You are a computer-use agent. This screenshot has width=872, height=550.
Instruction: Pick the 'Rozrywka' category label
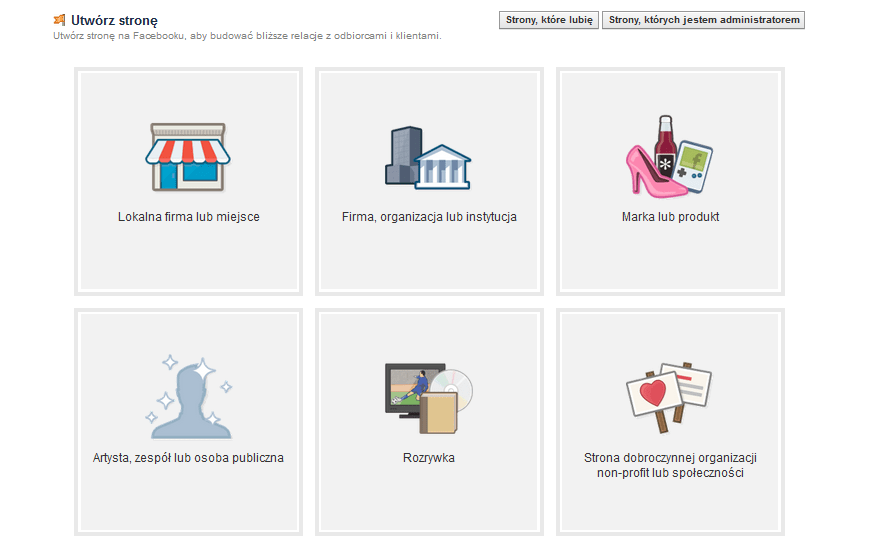point(429,458)
